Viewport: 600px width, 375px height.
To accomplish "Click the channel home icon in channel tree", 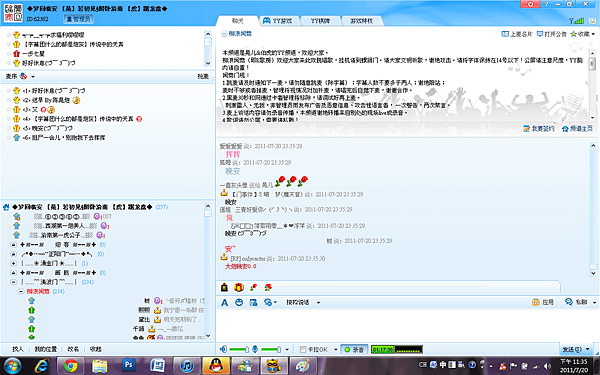I will click(6, 207).
